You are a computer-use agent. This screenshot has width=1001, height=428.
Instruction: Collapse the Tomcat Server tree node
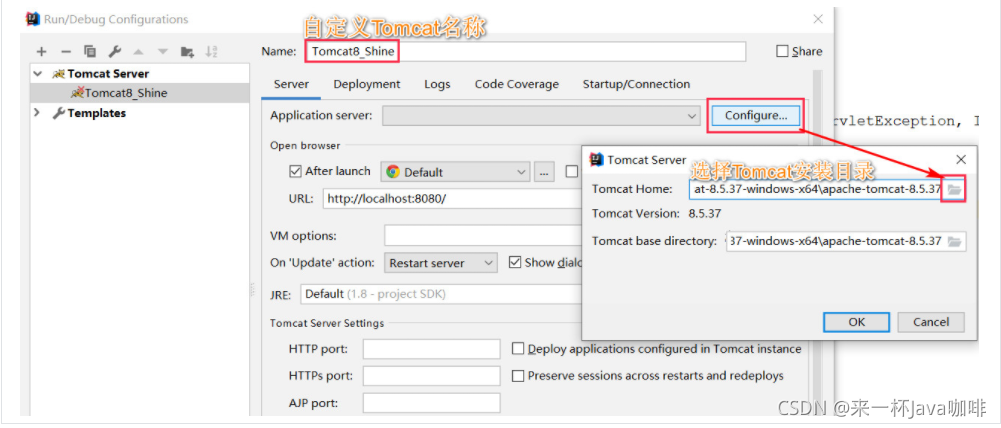point(38,73)
